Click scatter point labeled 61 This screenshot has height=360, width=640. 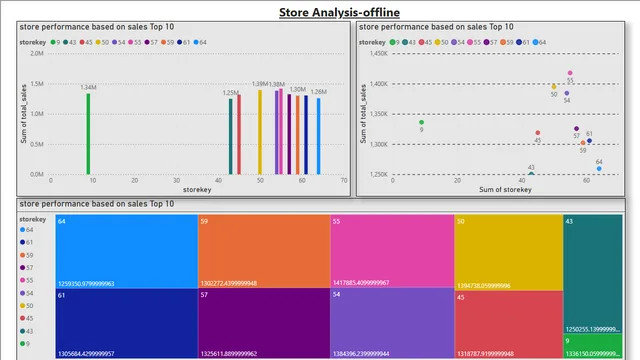(x=589, y=141)
